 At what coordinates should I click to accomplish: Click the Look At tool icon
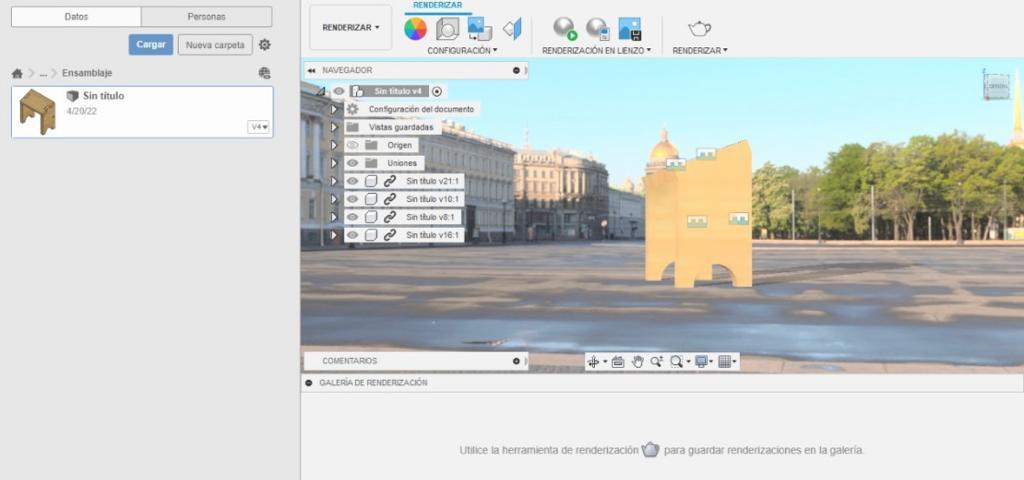point(618,362)
